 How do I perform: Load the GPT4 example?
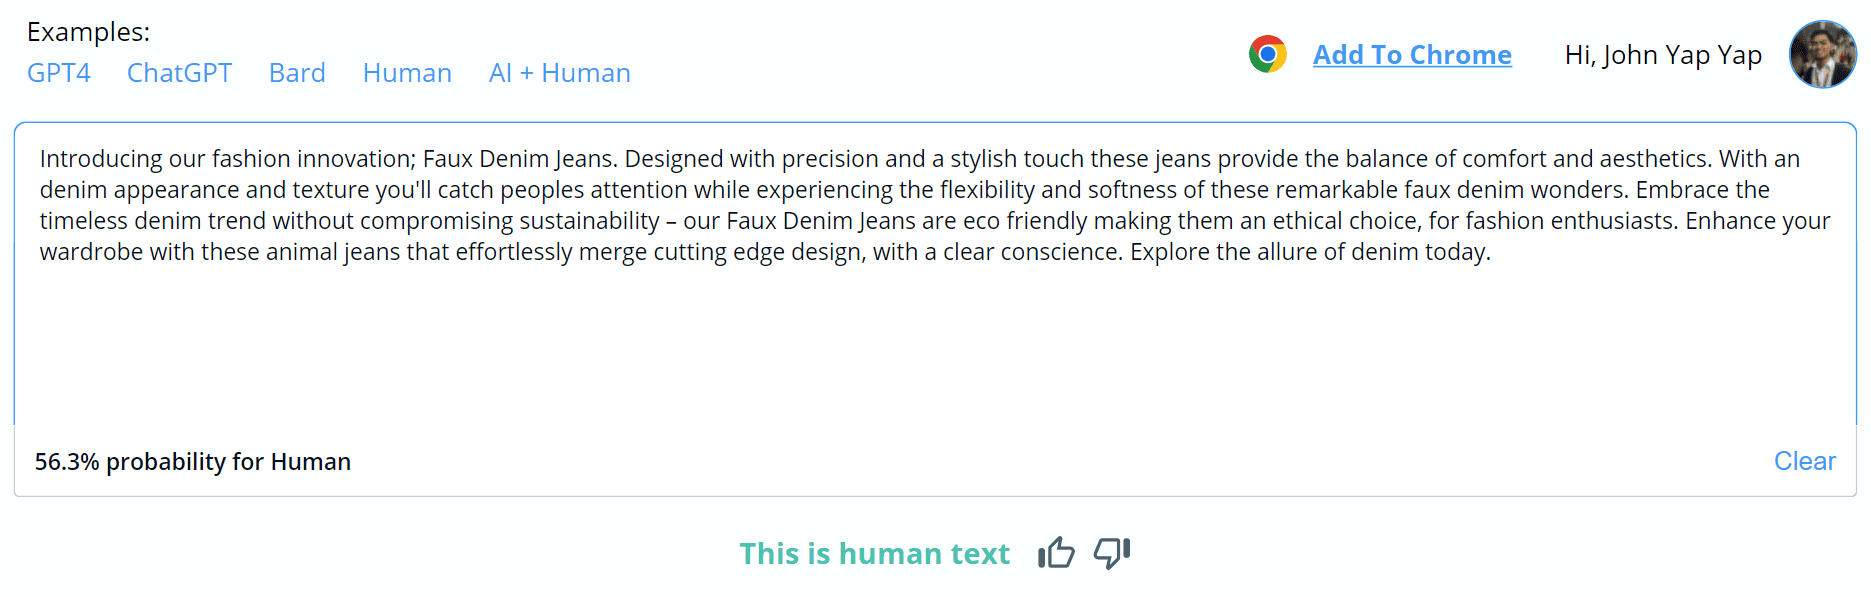pyautogui.click(x=59, y=73)
